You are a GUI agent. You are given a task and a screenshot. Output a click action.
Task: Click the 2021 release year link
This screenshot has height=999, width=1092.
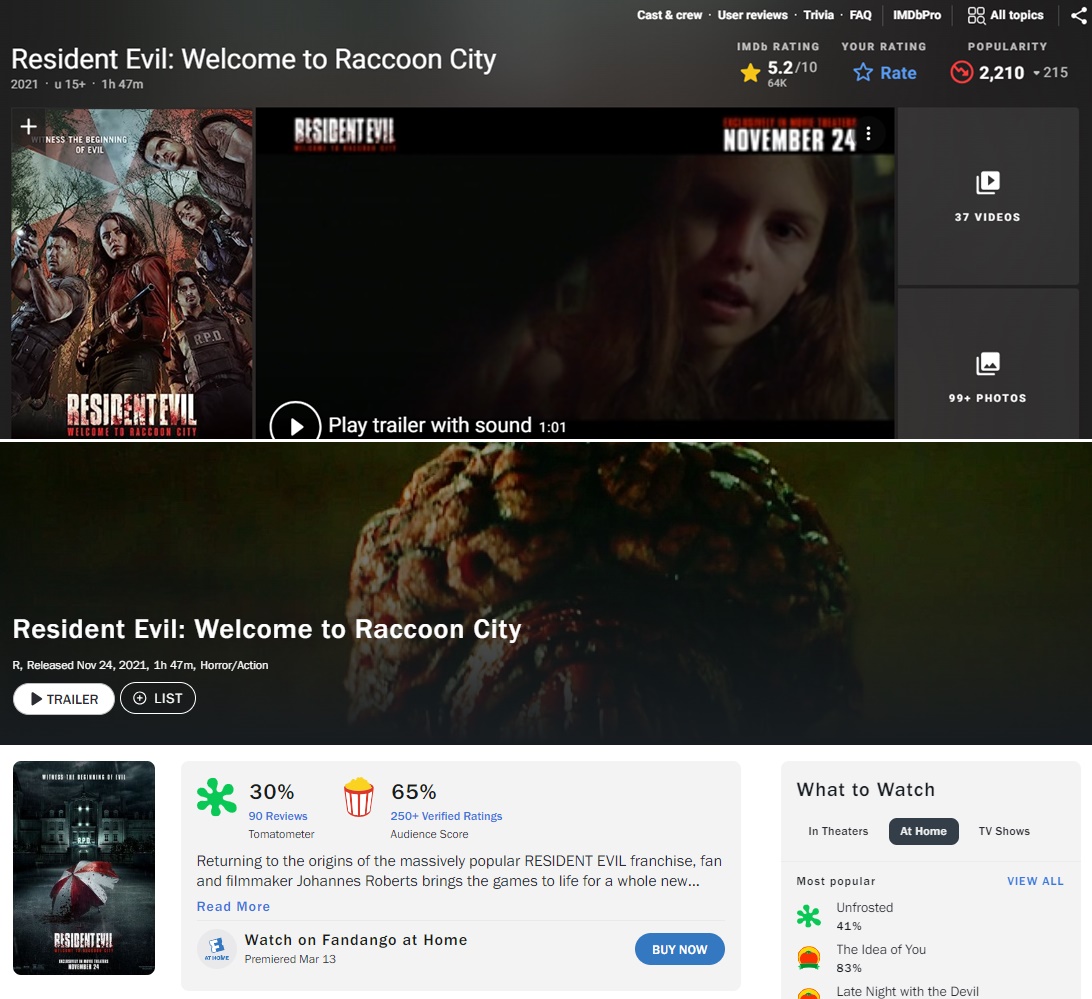[x=24, y=84]
